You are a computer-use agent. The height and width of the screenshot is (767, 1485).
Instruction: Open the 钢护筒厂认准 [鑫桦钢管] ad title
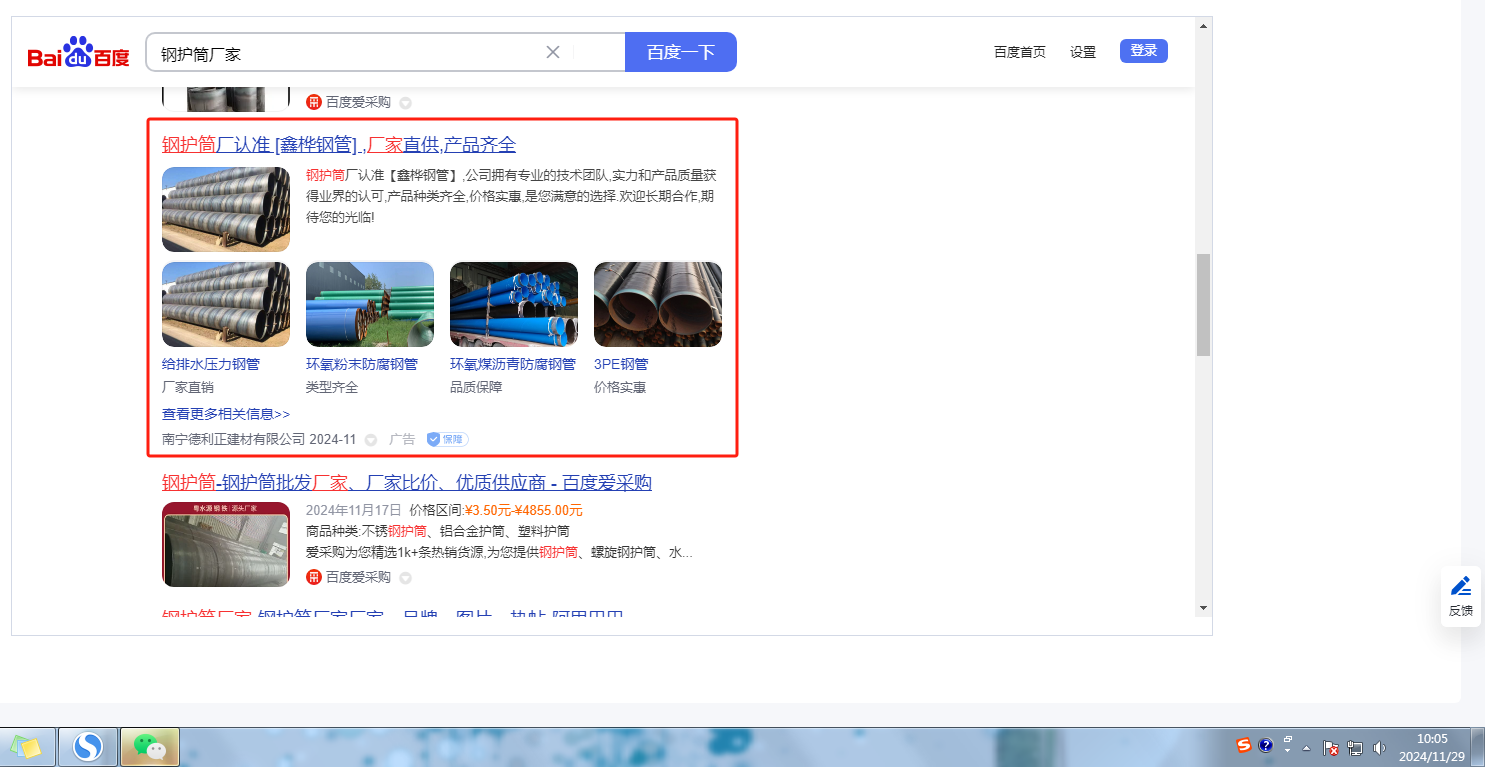pos(339,145)
